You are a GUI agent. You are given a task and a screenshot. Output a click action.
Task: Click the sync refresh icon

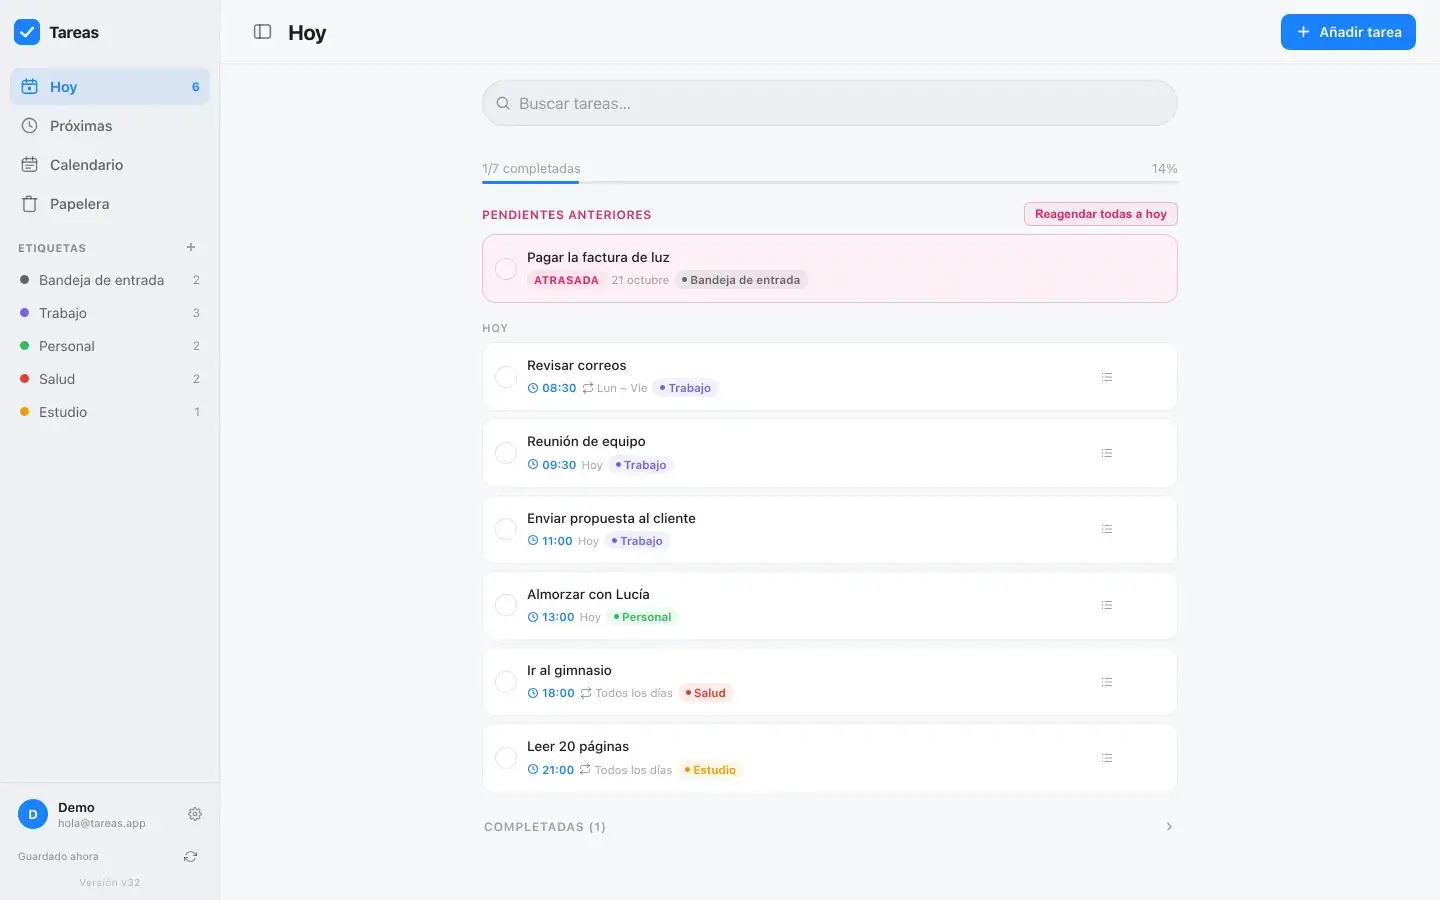[190, 857]
